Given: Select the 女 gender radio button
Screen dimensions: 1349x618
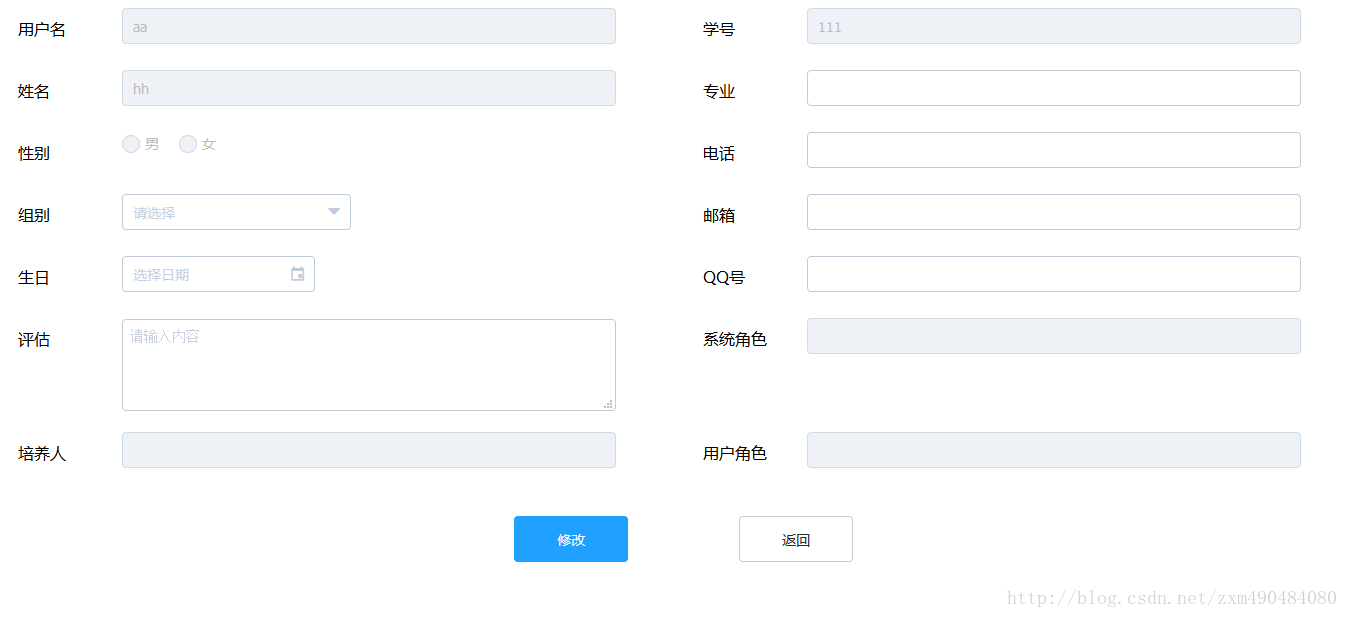Looking at the screenshot, I should coord(188,143).
